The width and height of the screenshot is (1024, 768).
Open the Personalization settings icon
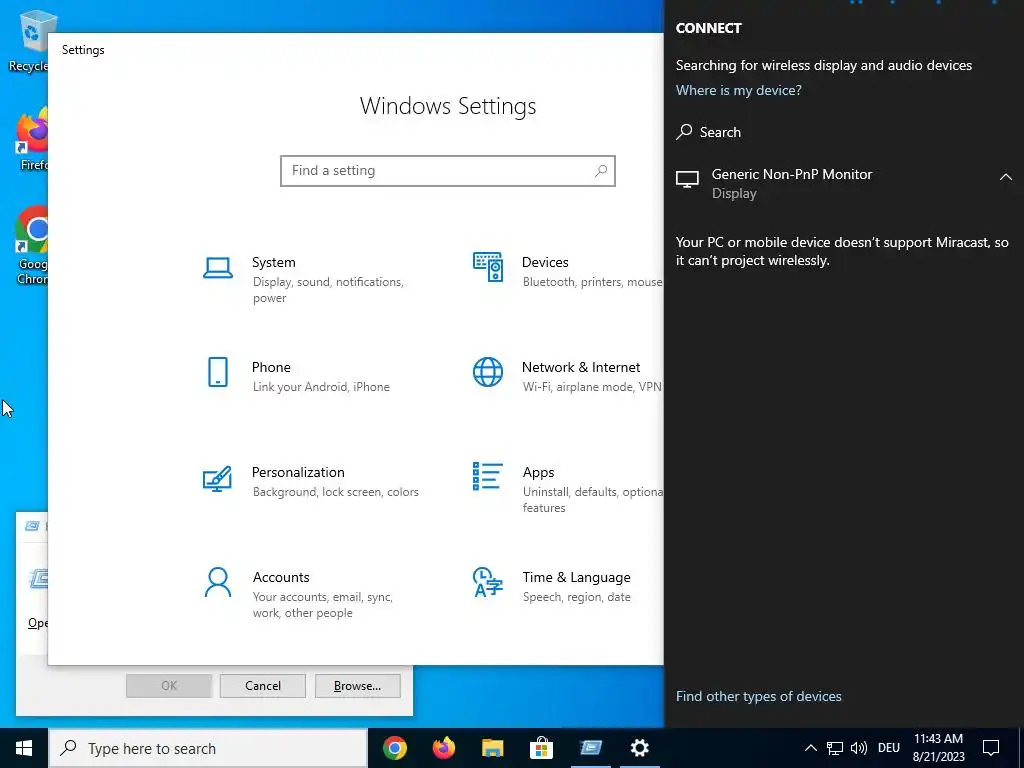tap(217, 479)
